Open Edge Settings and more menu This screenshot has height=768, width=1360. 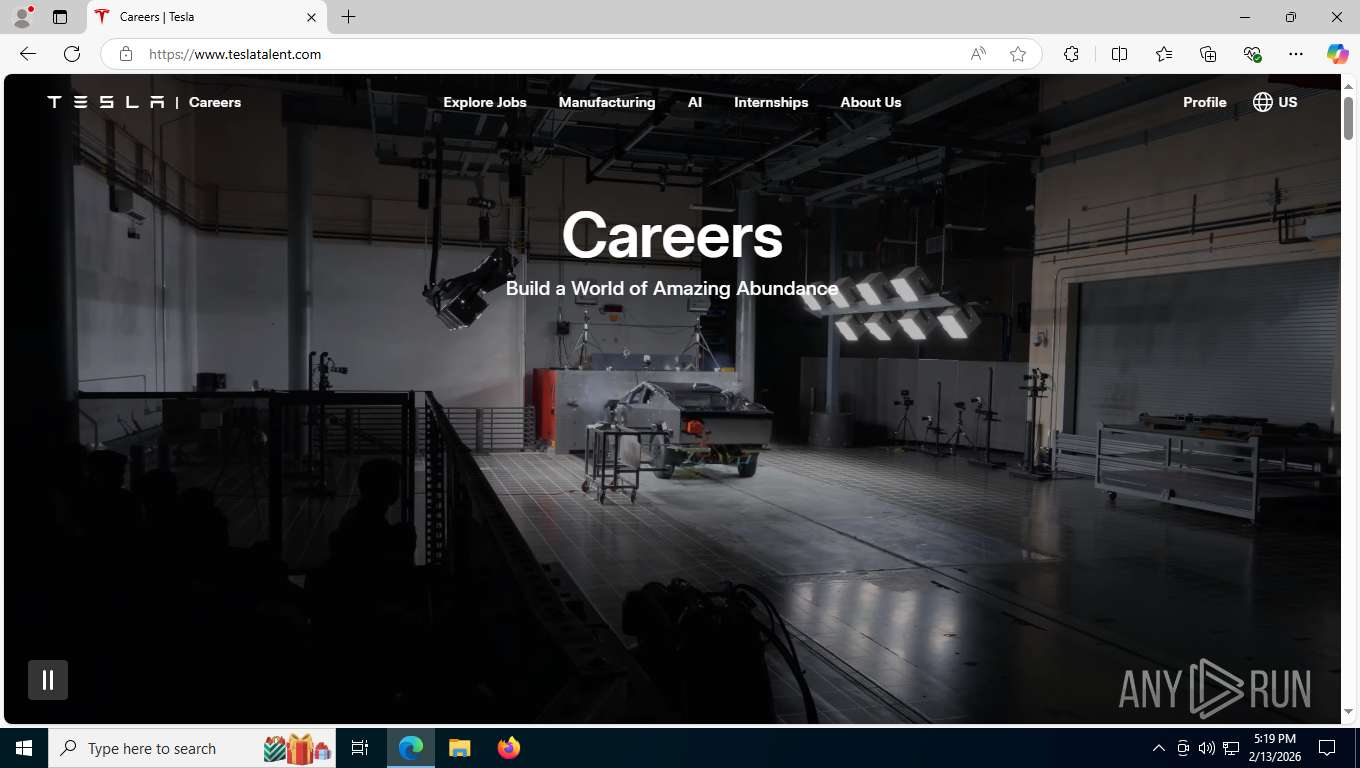[x=1296, y=54]
